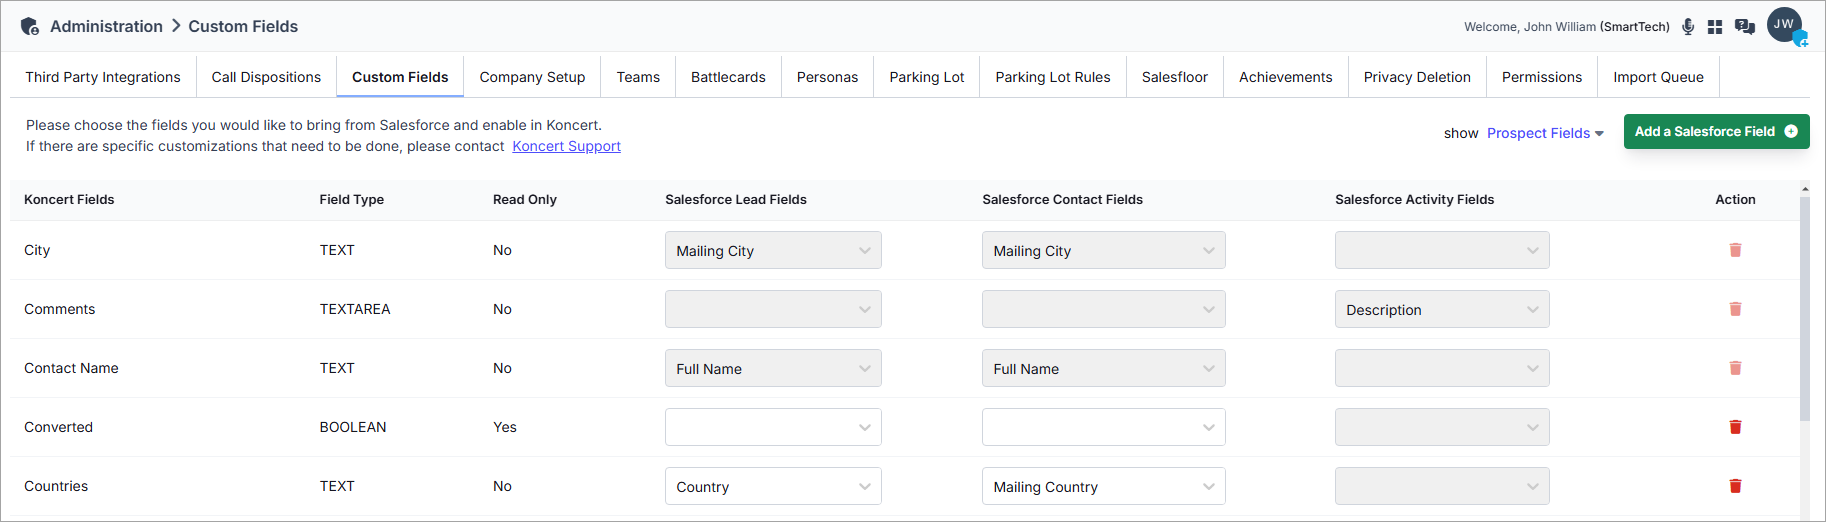1826x522 pixels.
Task: Open the Company Setup tab
Action: point(532,77)
